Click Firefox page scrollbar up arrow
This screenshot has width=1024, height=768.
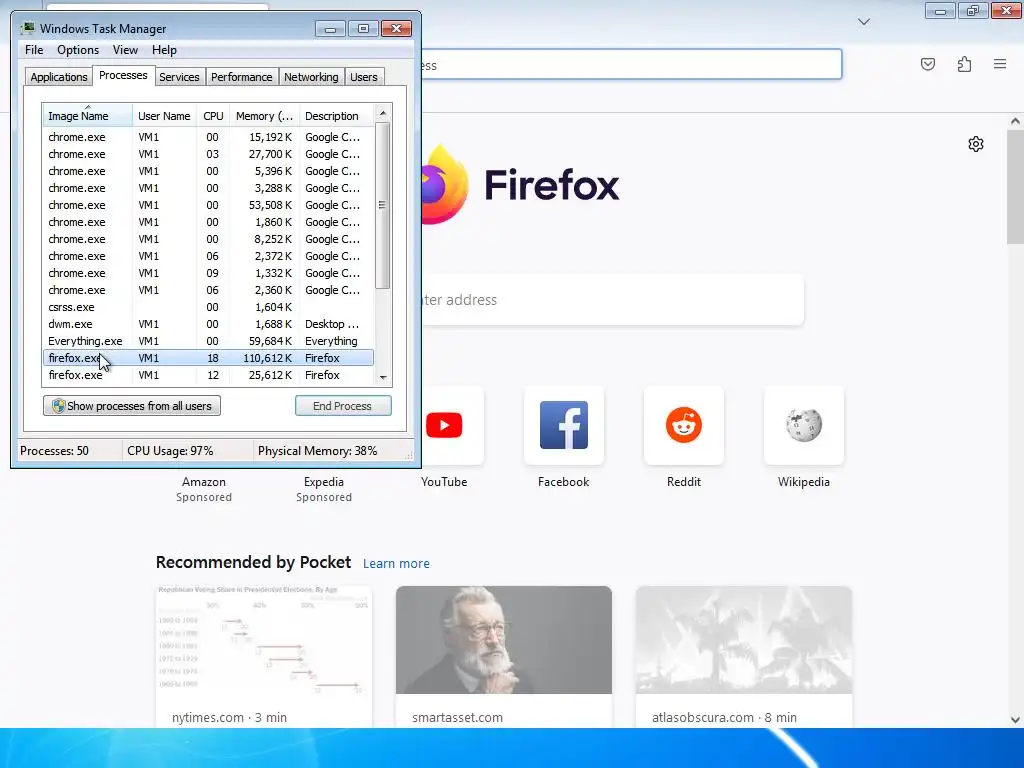pos(1015,121)
